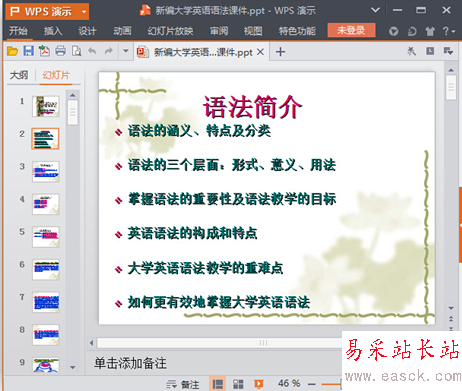This screenshot has height=391, width=462.
Task: Start slideshow from the status bar icon
Action: (x=259, y=384)
